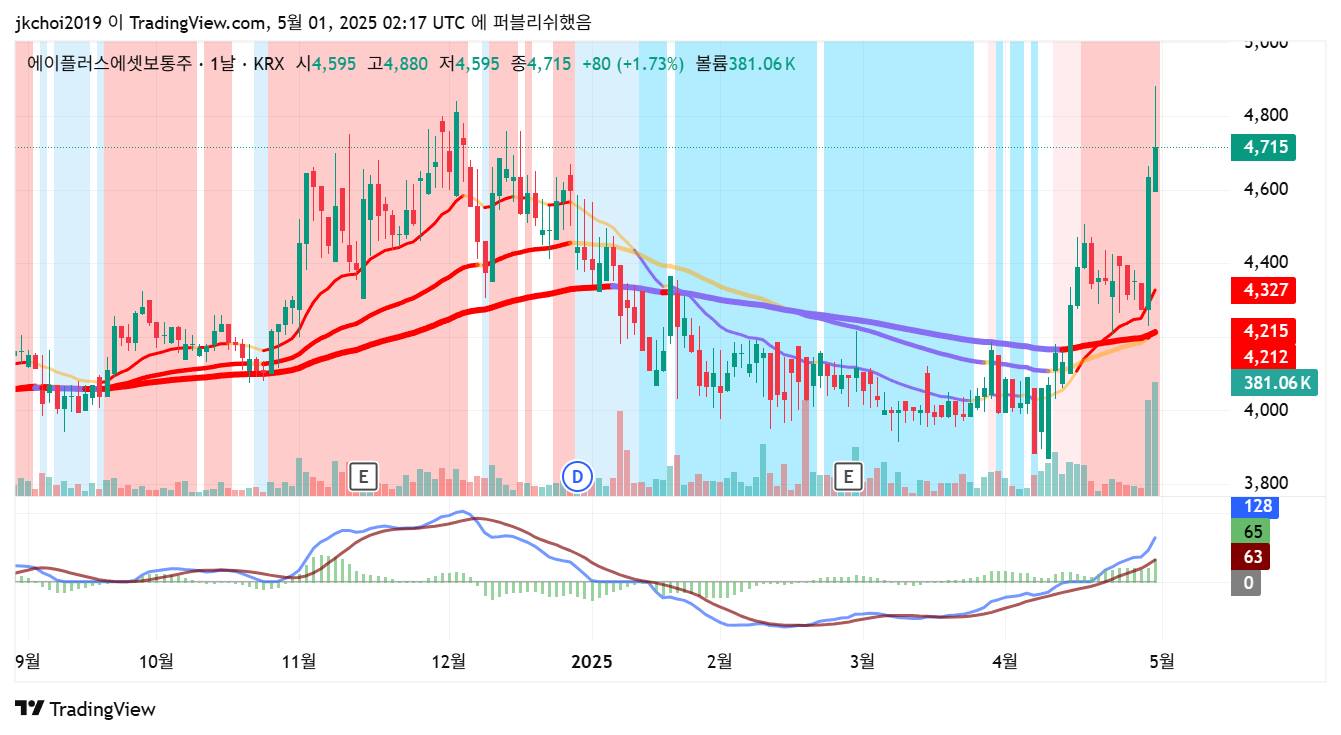The width and height of the screenshot is (1341, 735).
Task: Click the low value 저4,595
Action: coord(469,64)
